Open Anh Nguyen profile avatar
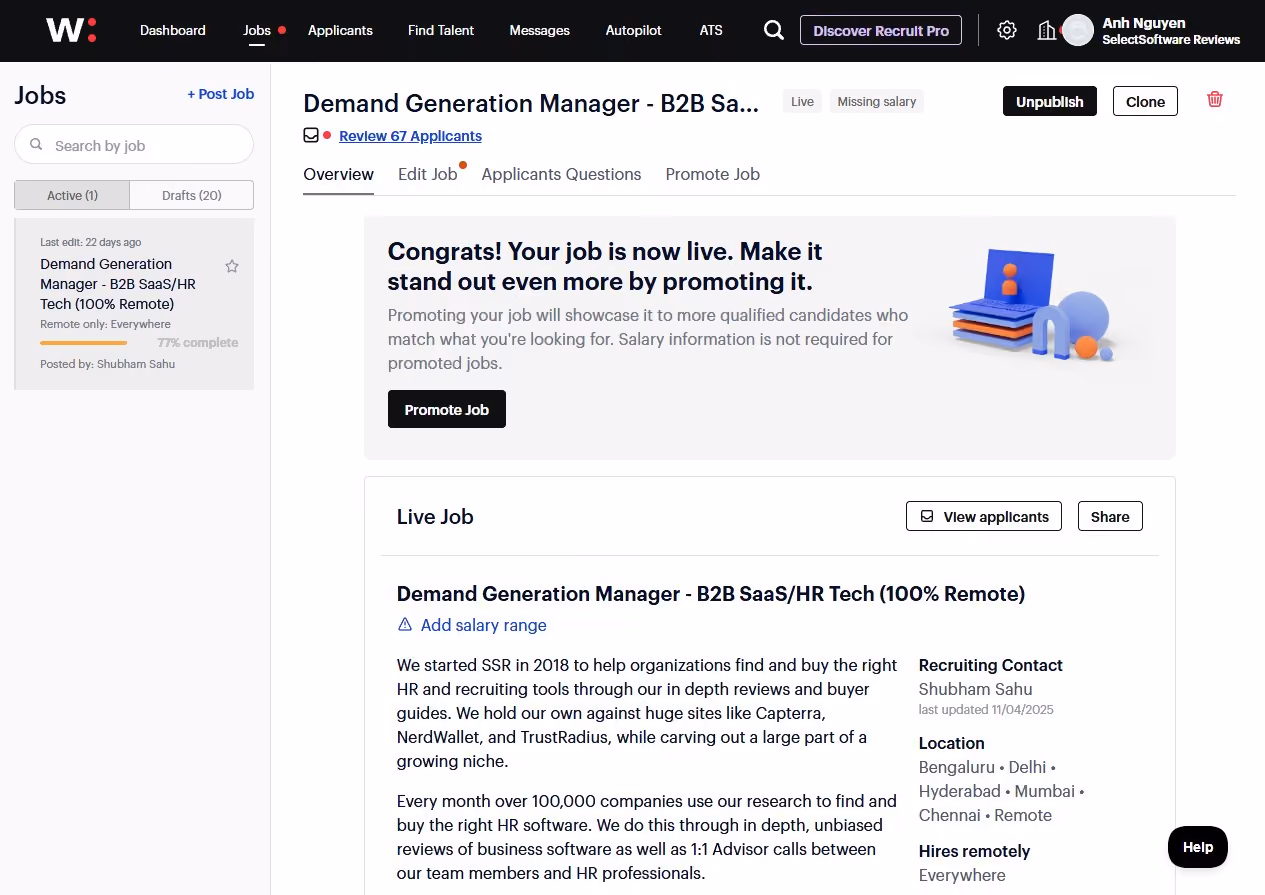 click(1078, 30)
